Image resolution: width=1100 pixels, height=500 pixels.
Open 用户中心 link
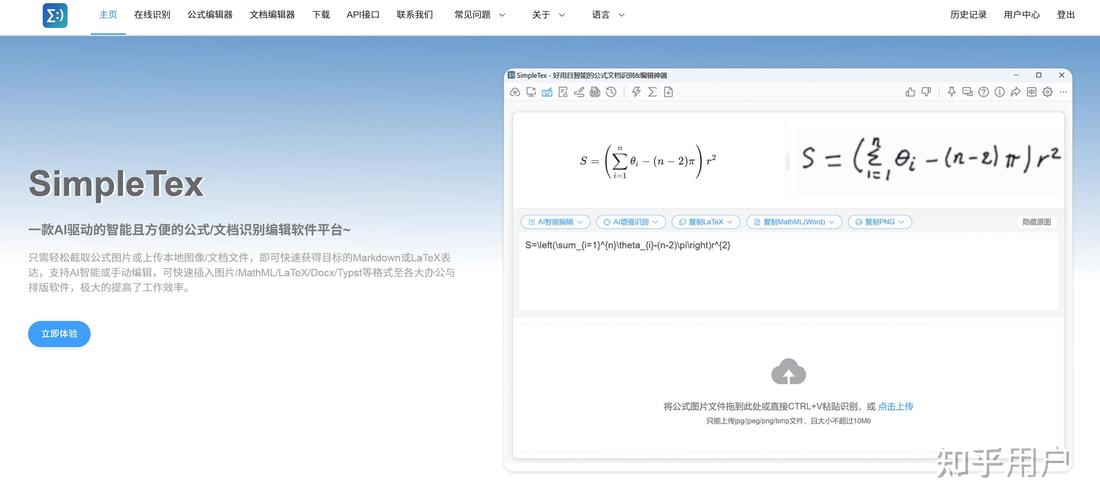1021,15
